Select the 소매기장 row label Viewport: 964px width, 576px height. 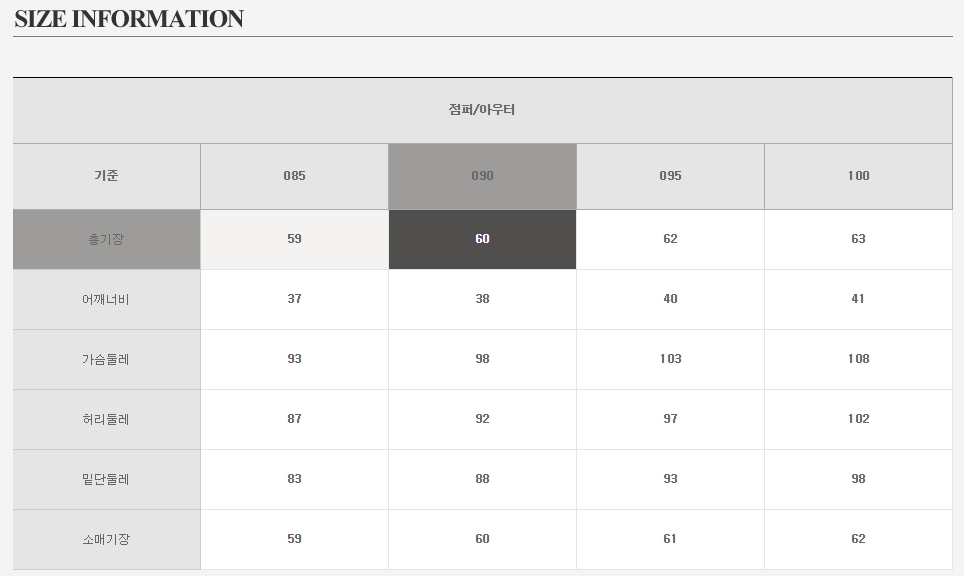106,539
